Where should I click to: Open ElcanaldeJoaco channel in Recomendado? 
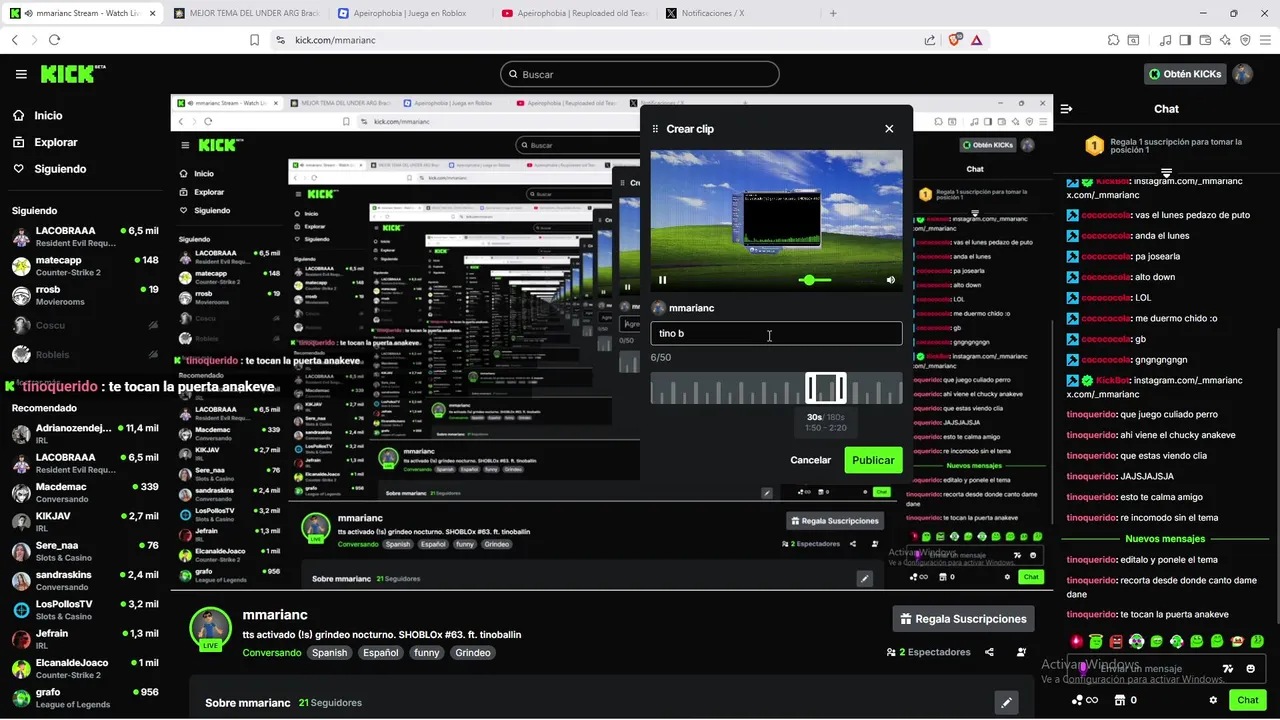coord(85,668)
